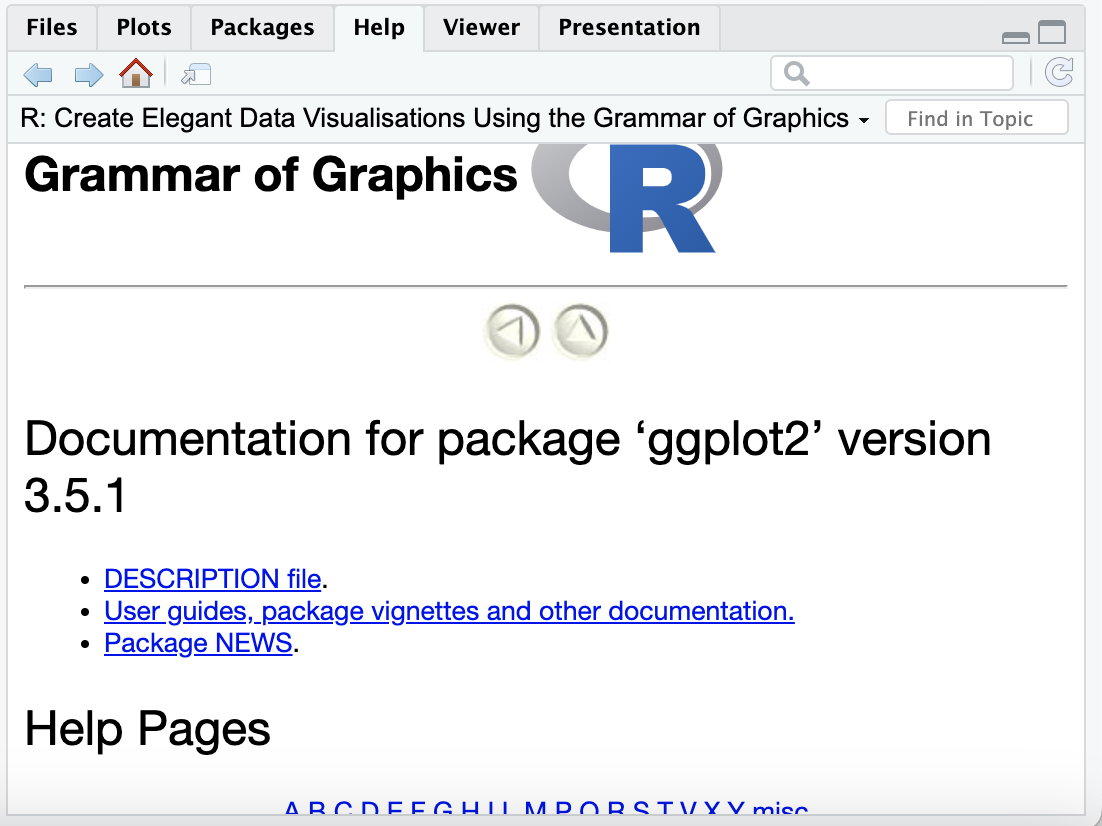Click the left-pointing round navigation arrow

point(512,331)
